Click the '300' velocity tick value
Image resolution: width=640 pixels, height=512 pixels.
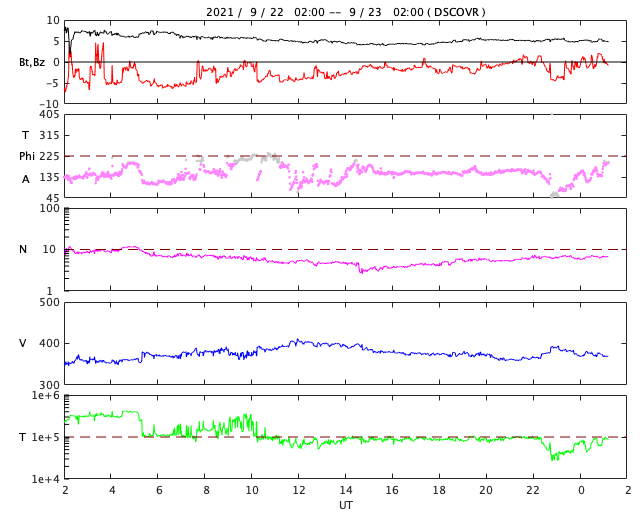click(49, 385)
